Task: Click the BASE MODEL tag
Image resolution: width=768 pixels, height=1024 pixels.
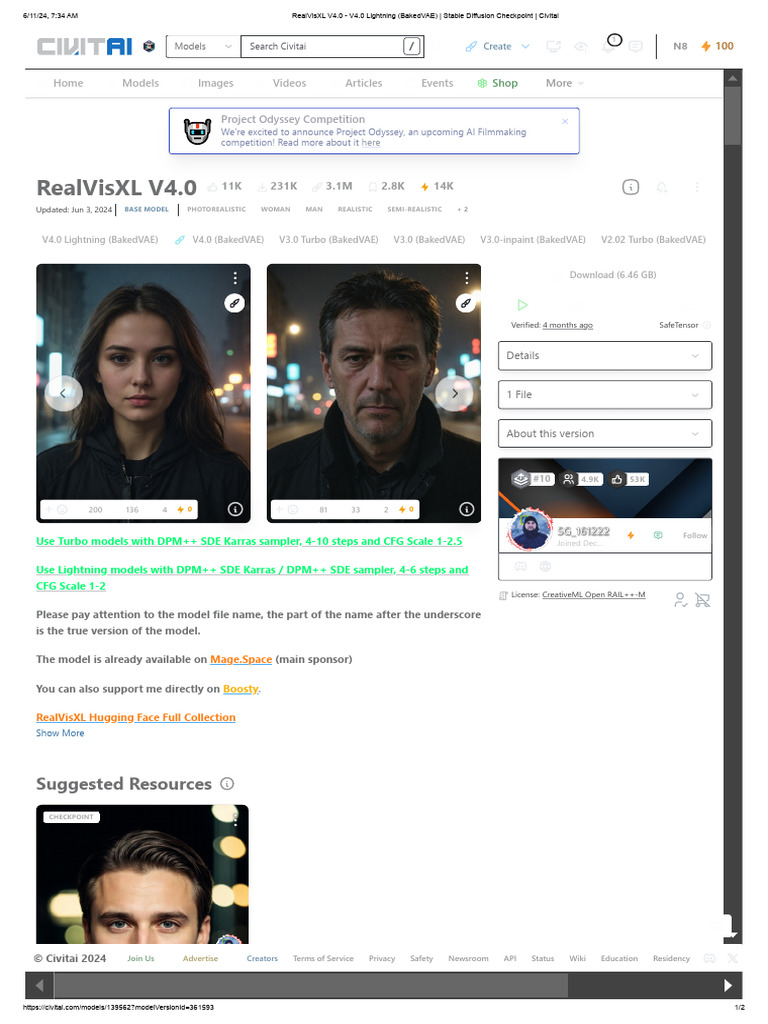Action: pos(146,210)
